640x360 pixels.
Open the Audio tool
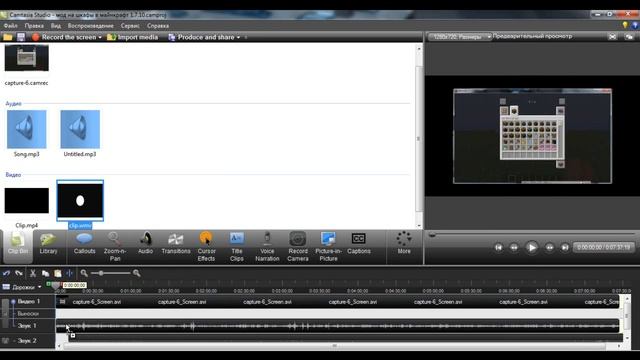[145, 244]
